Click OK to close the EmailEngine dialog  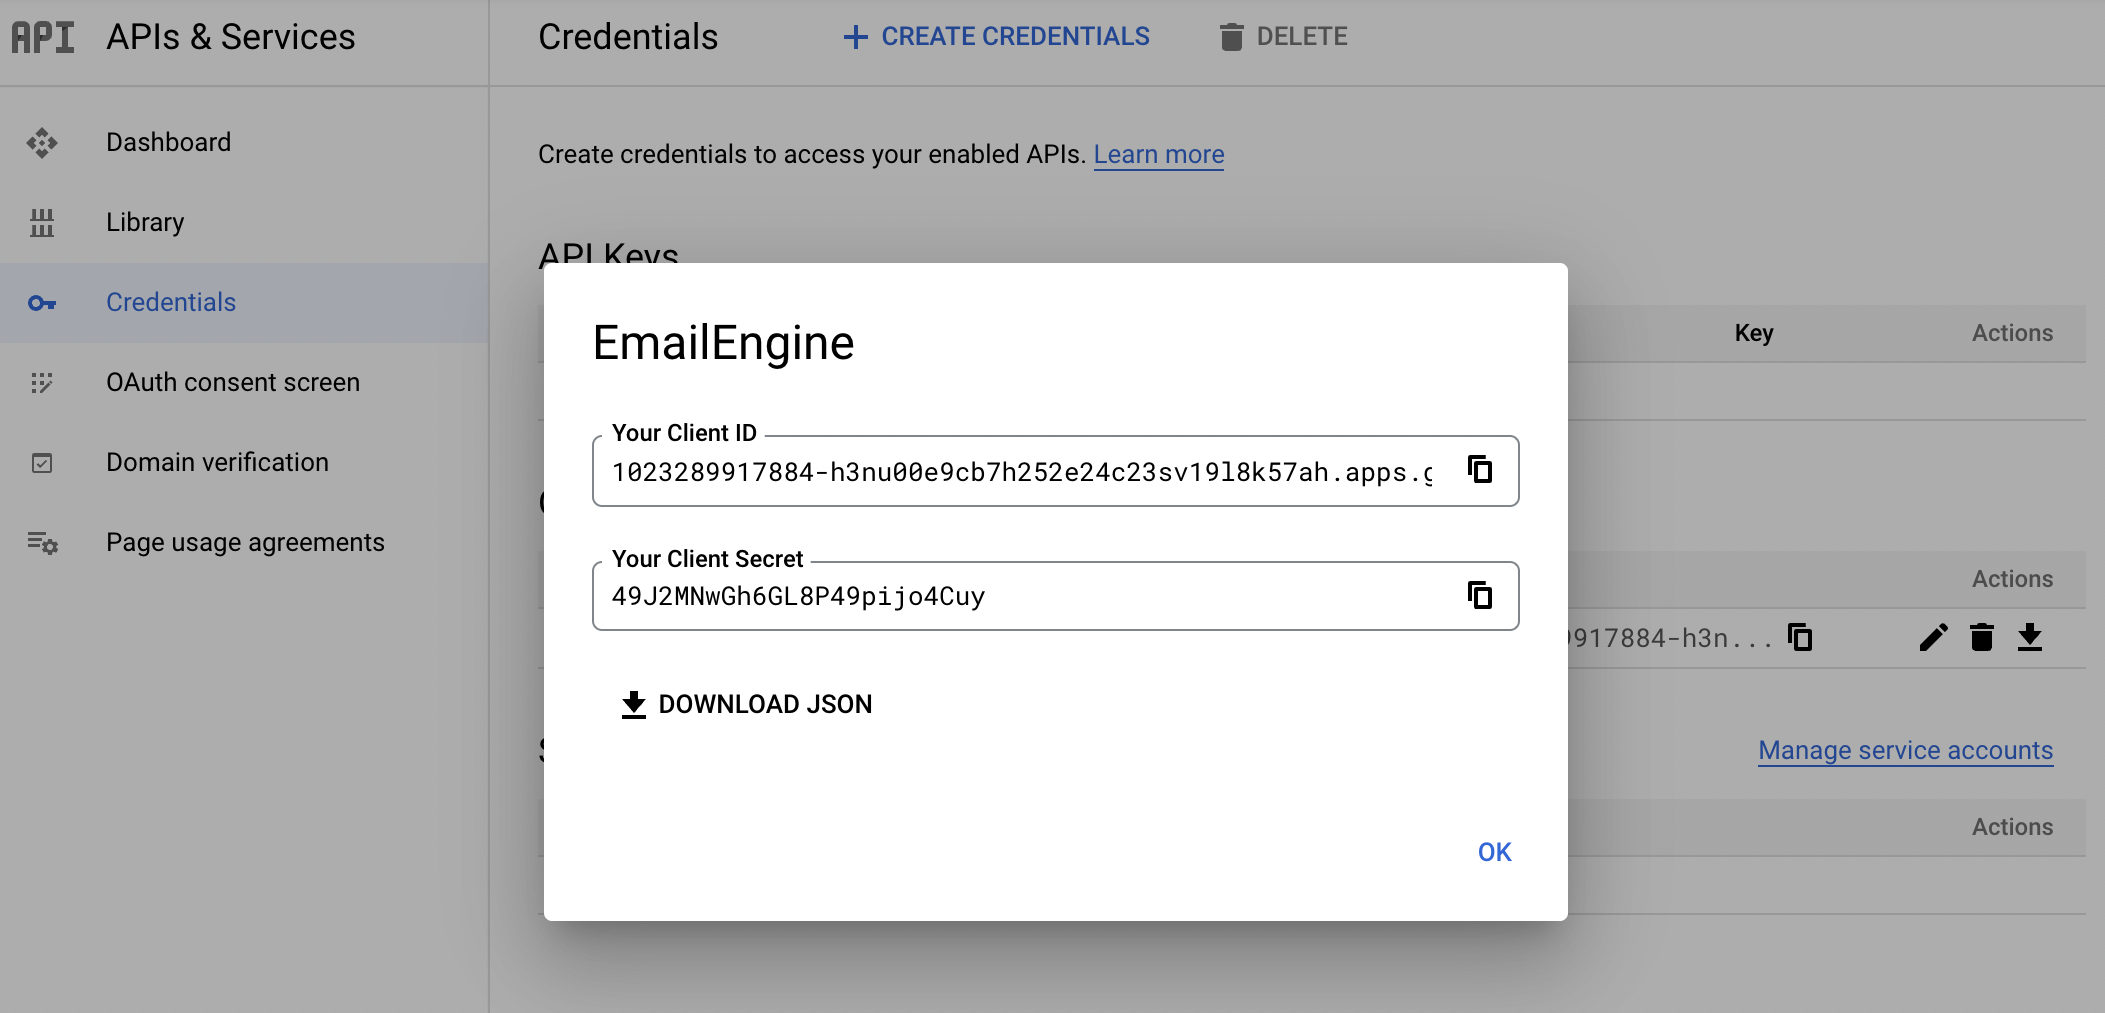pos(1495,852)
